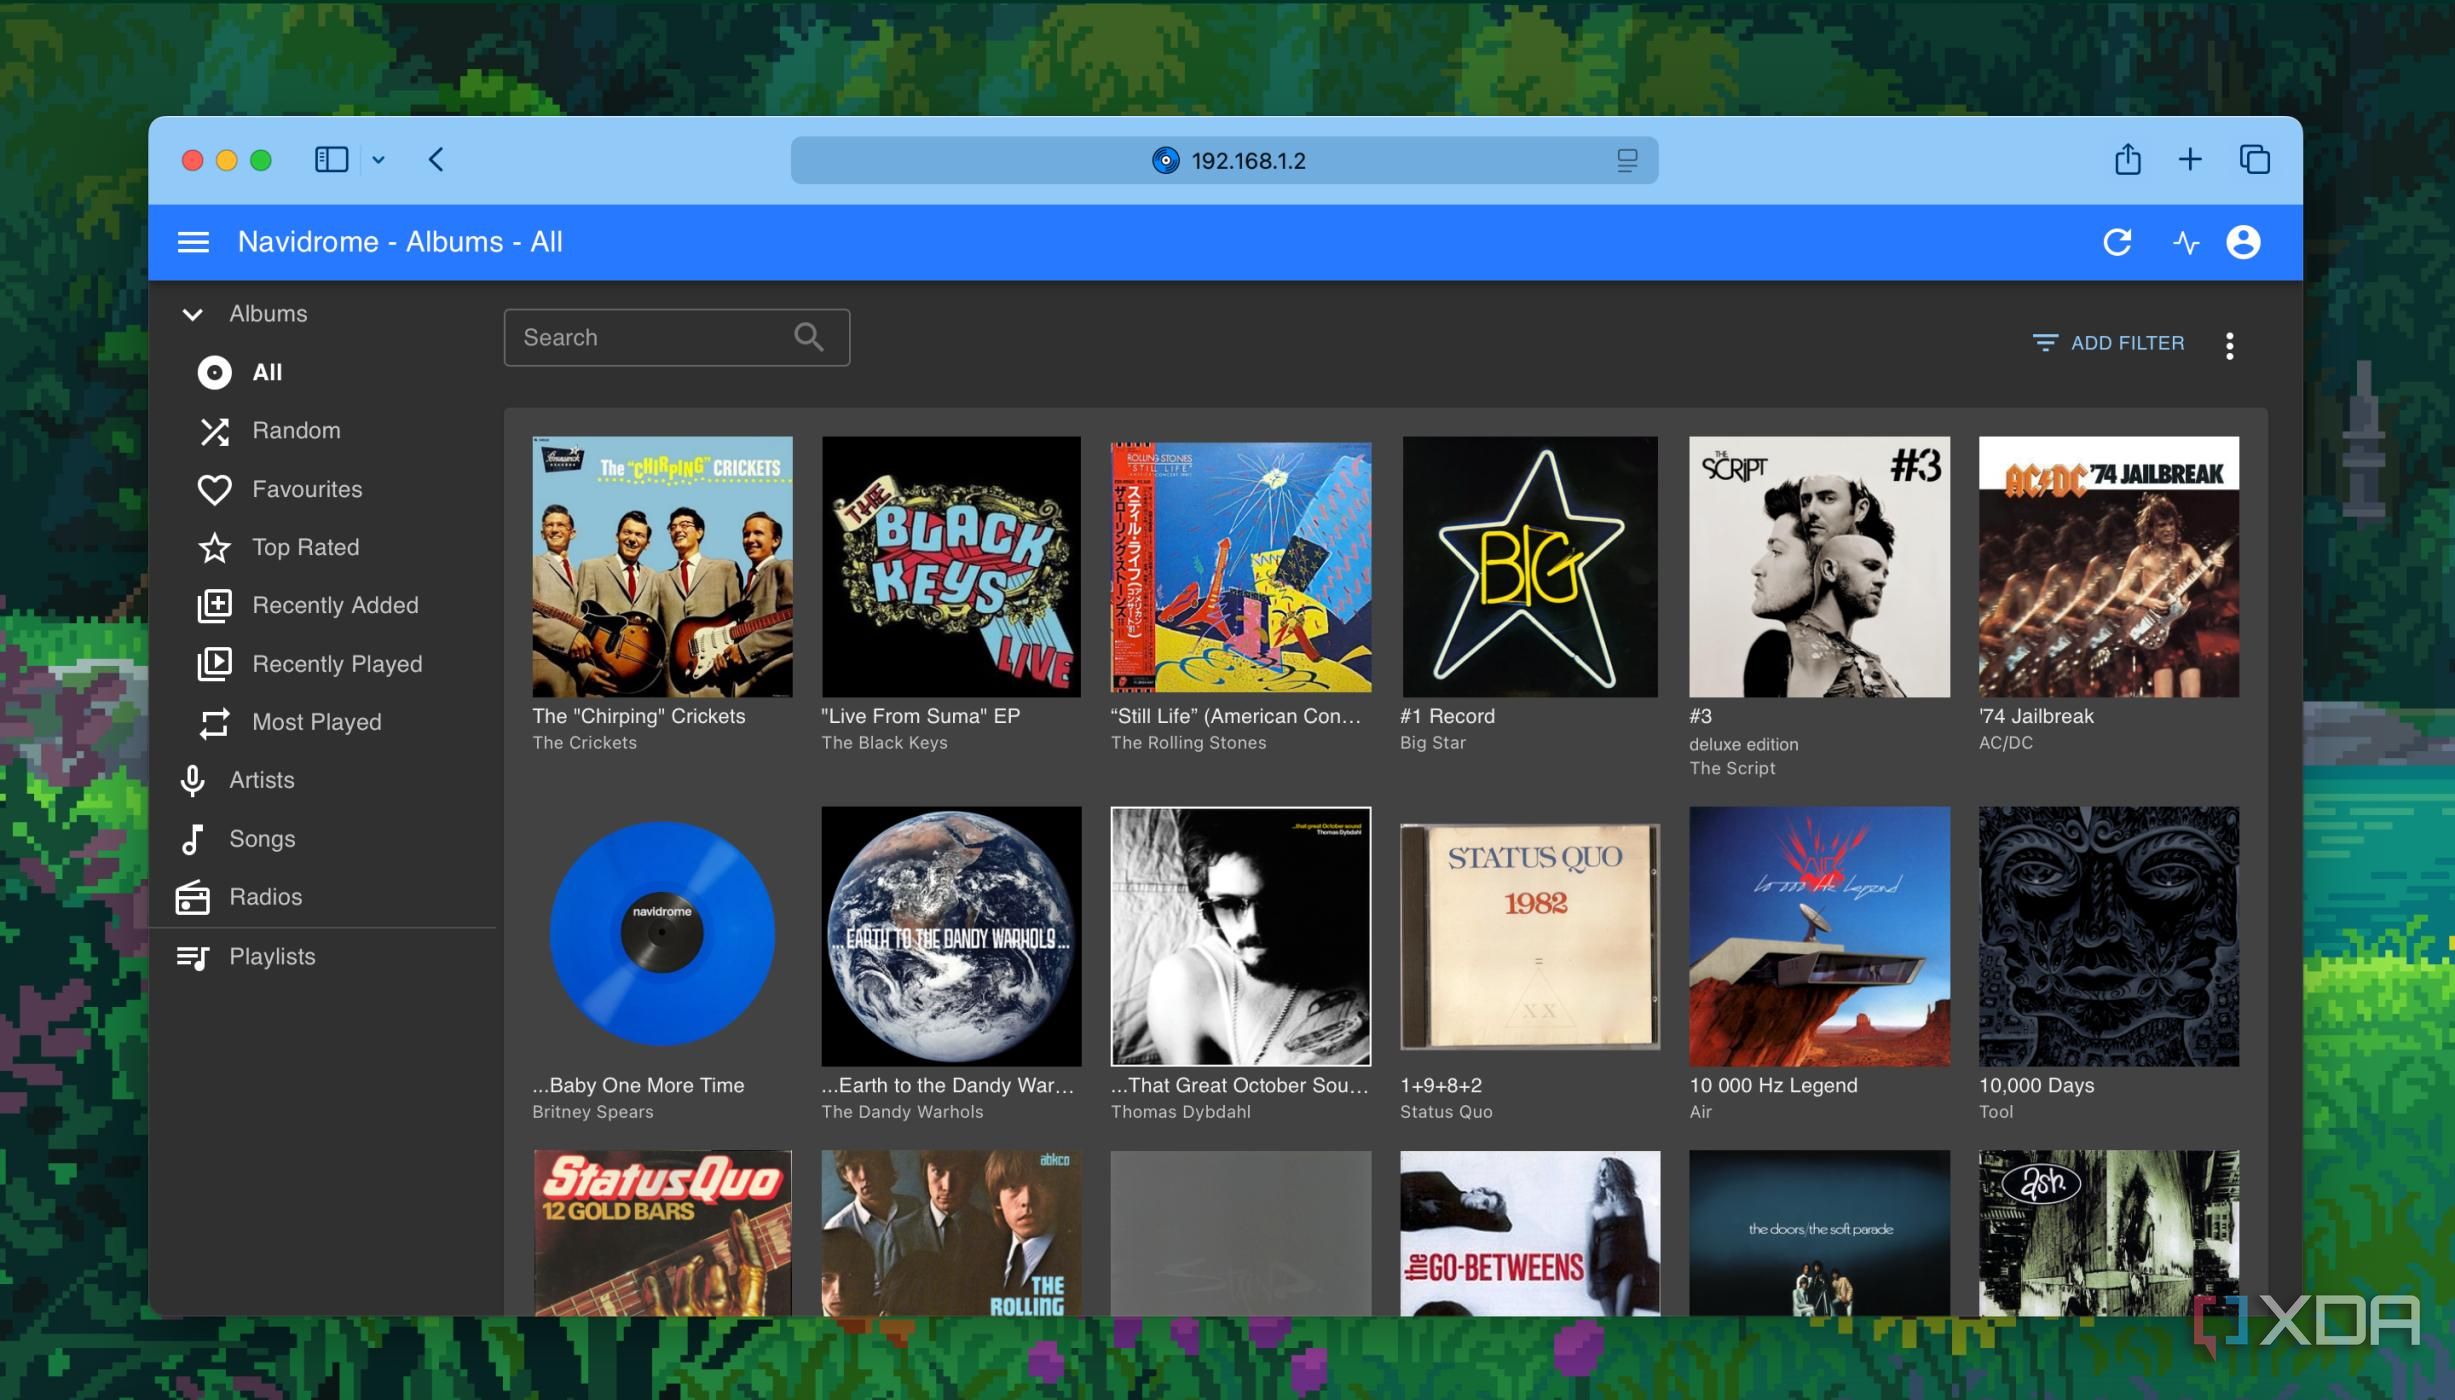This screenshot has width=2455, height=1400.
Task: Click the album Search field
Action: [x=676, y=338]
